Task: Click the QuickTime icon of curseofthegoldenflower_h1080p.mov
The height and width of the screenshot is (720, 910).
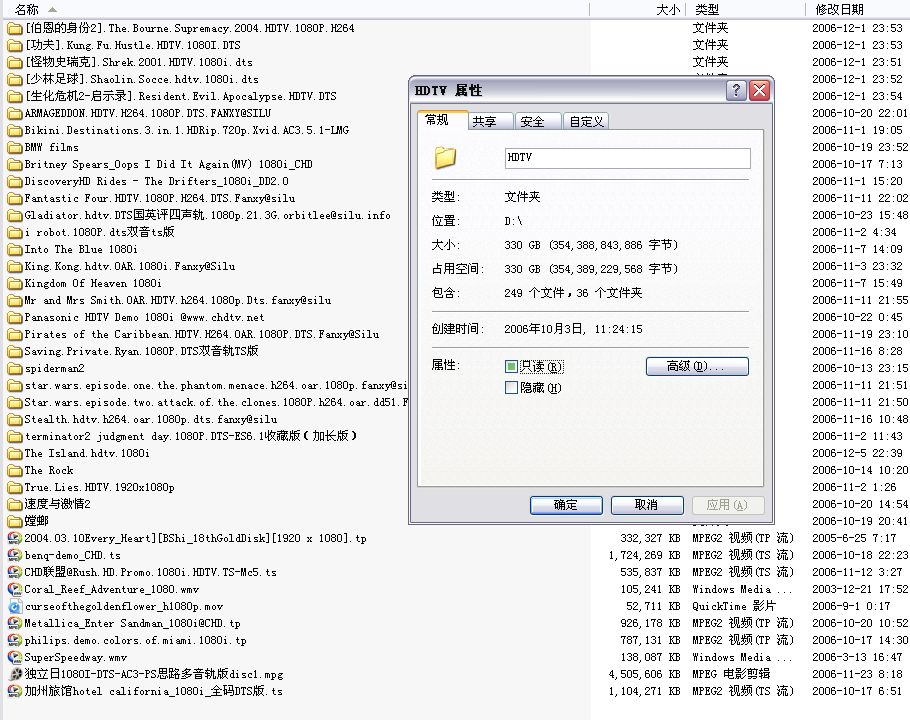Action: [14, 606]
